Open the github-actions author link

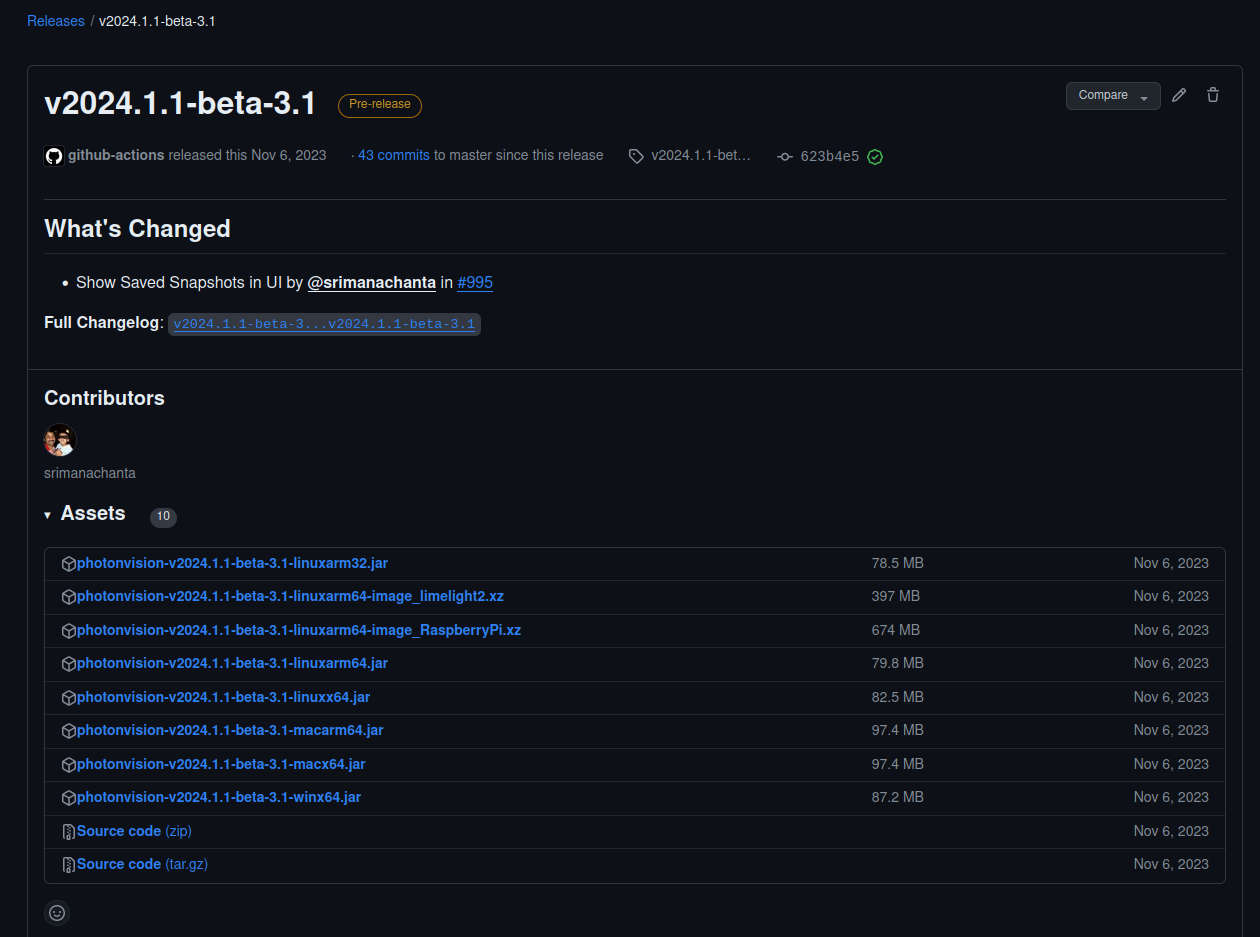pyautogui.click(x=116, y=155)
